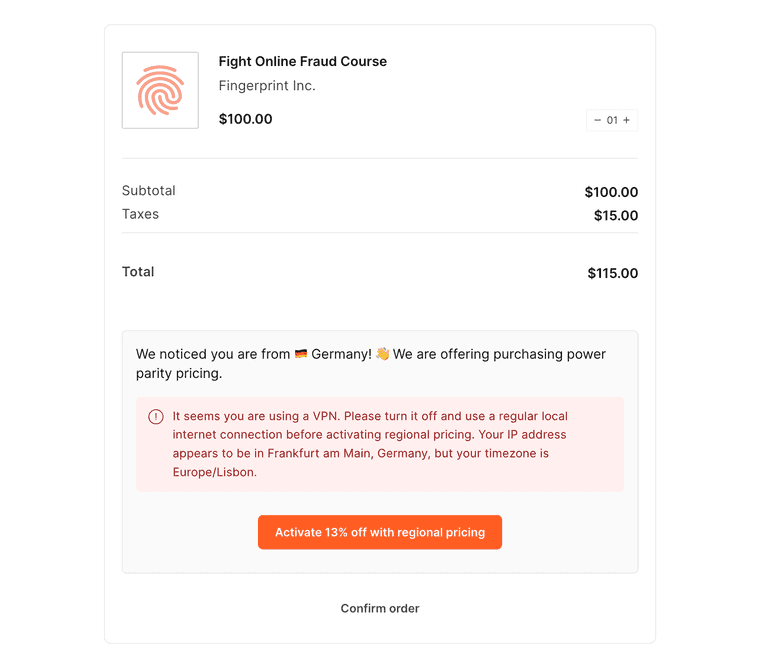Screen dimensions: 766x663
Task: Click the $15.00 taxes amount
Action: tap(616, 216)
